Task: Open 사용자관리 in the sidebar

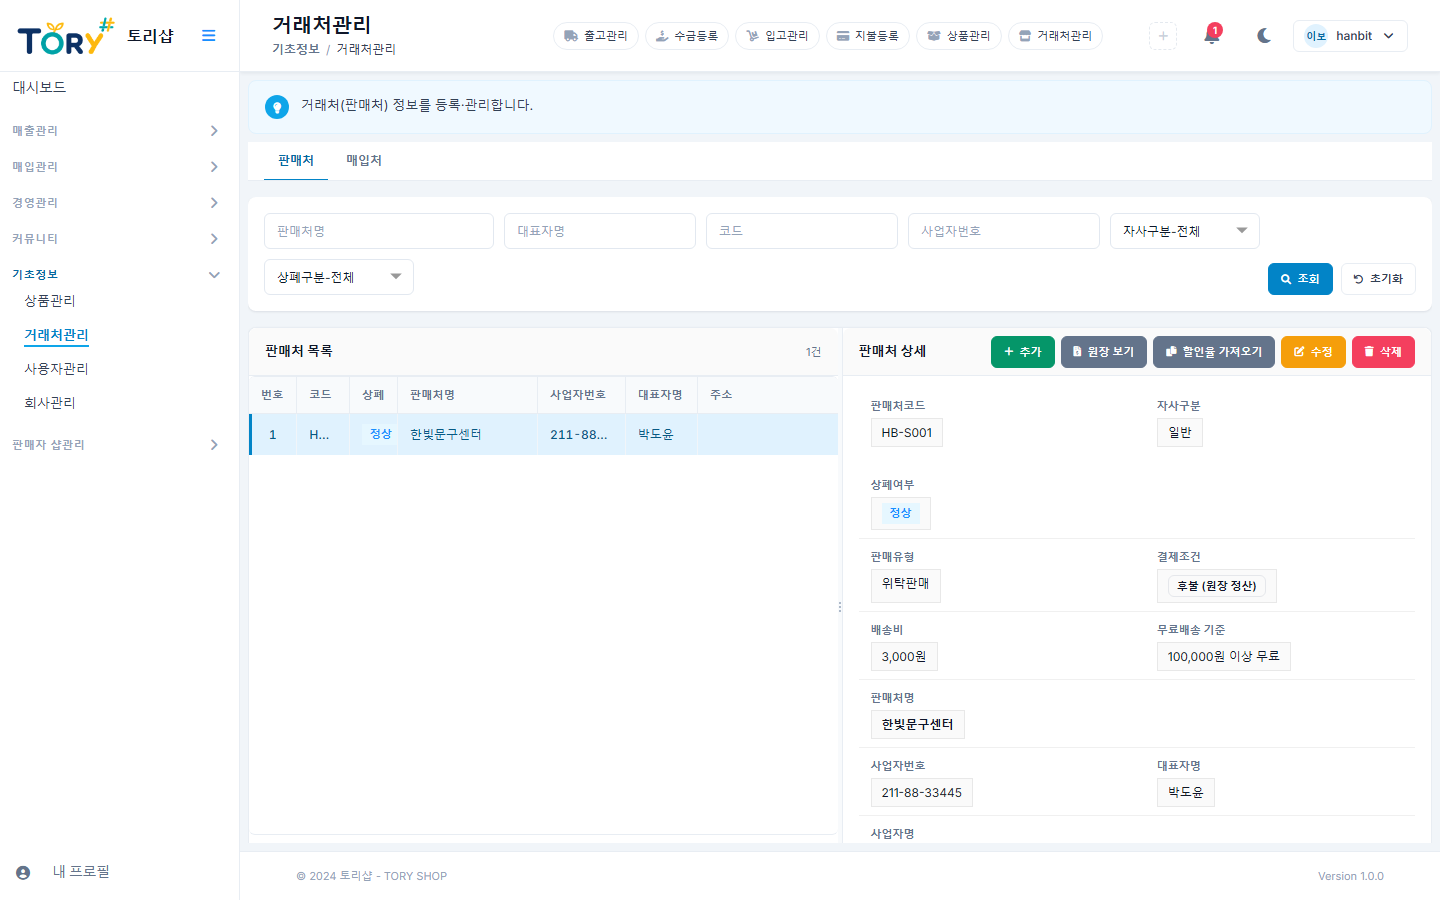Action: point(56,369)
